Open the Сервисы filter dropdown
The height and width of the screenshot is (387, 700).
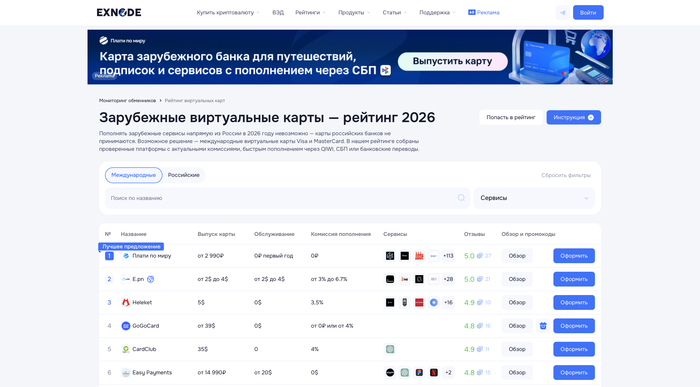(534, 198)
